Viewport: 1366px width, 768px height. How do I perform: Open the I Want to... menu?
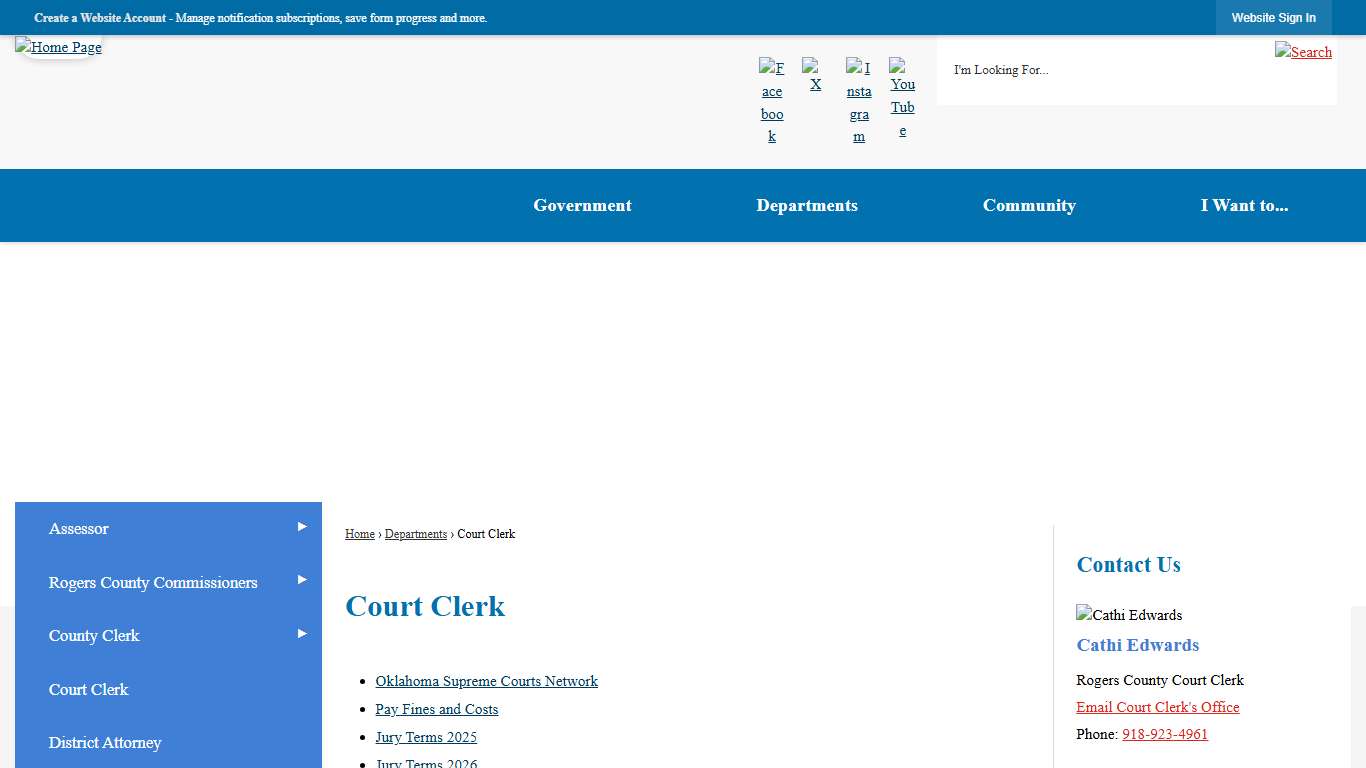(x=1245, y=205)
